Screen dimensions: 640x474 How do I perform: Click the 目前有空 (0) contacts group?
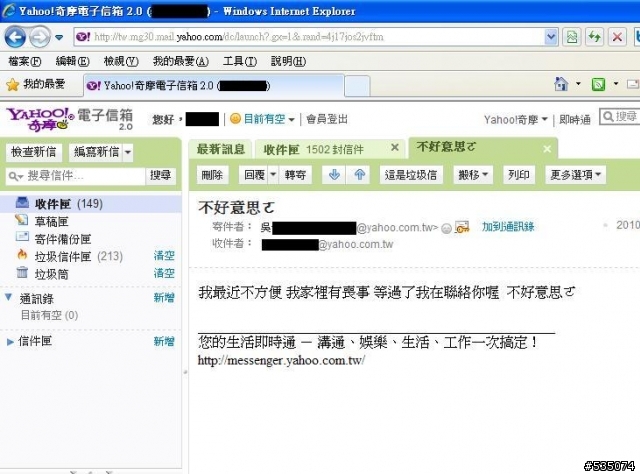coord(49,315)
